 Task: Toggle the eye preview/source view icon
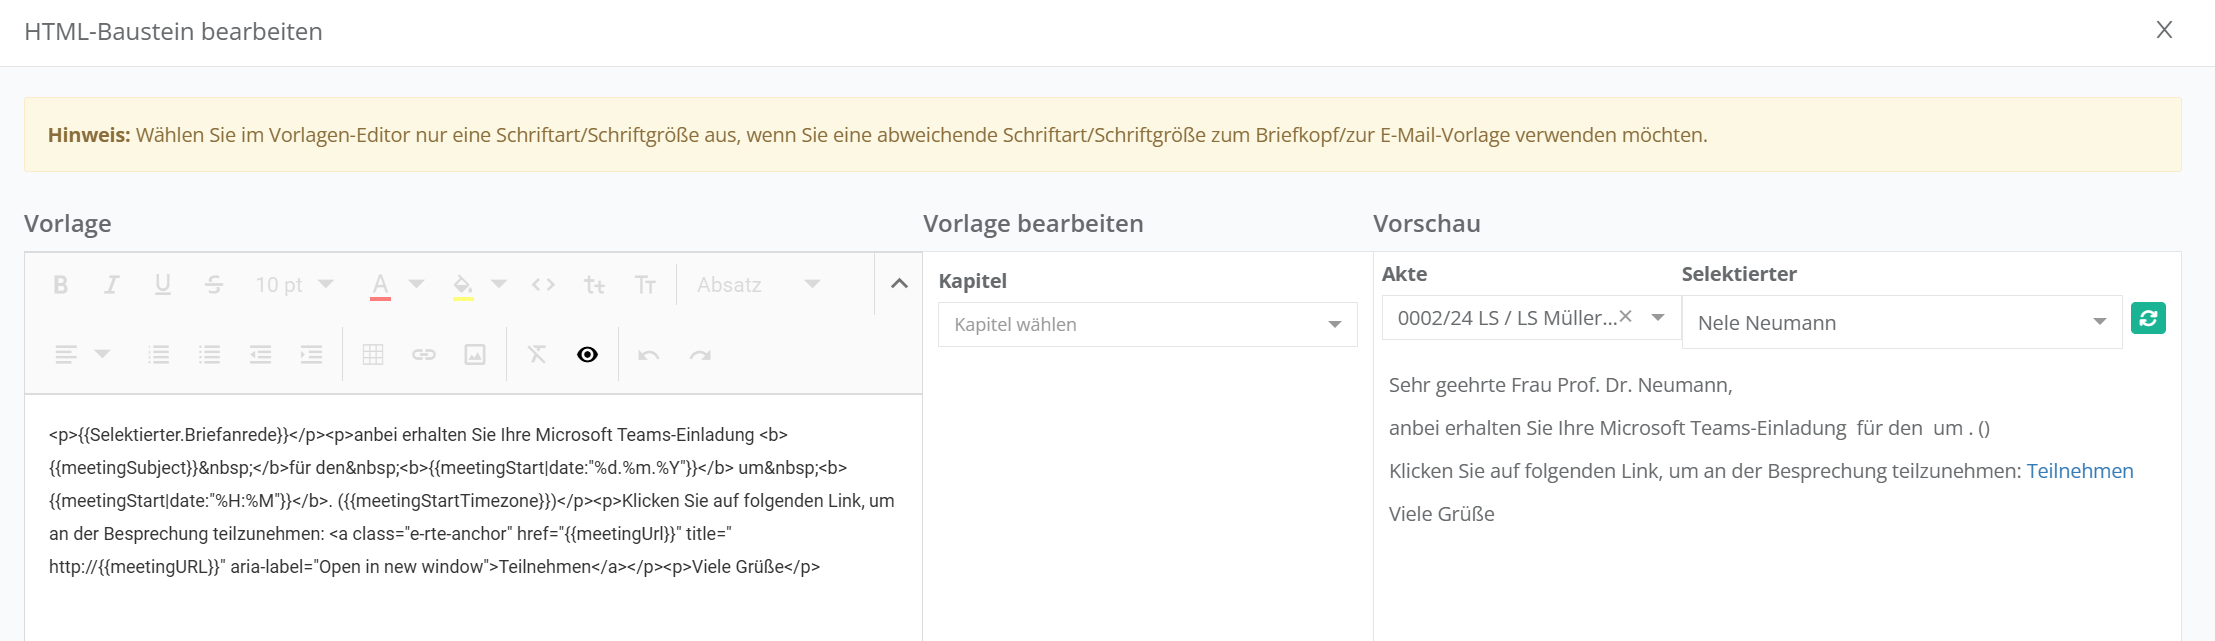(x=587, y=355)
